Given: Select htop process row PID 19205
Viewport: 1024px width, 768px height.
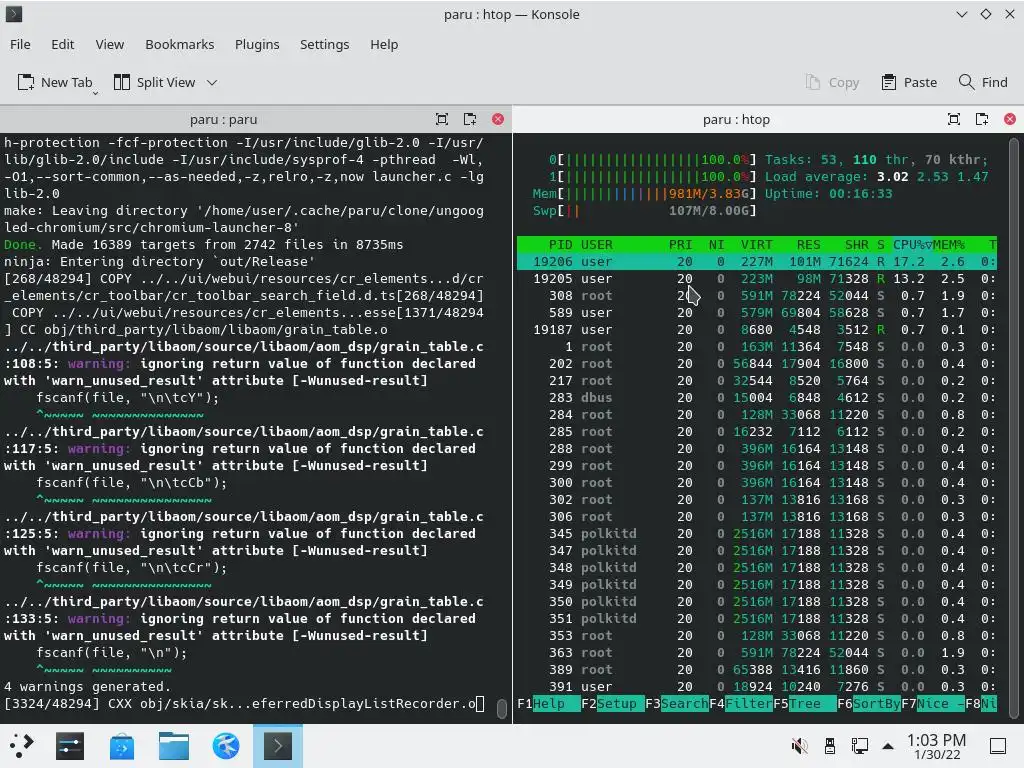Looking at the screenshot, I should [757, 278].
